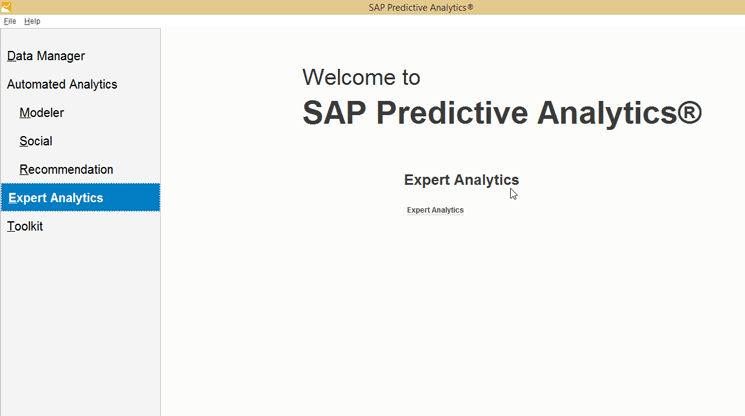Click empty sidebar area below Toolkit
745x416 pixels.
tap(80, 320)
